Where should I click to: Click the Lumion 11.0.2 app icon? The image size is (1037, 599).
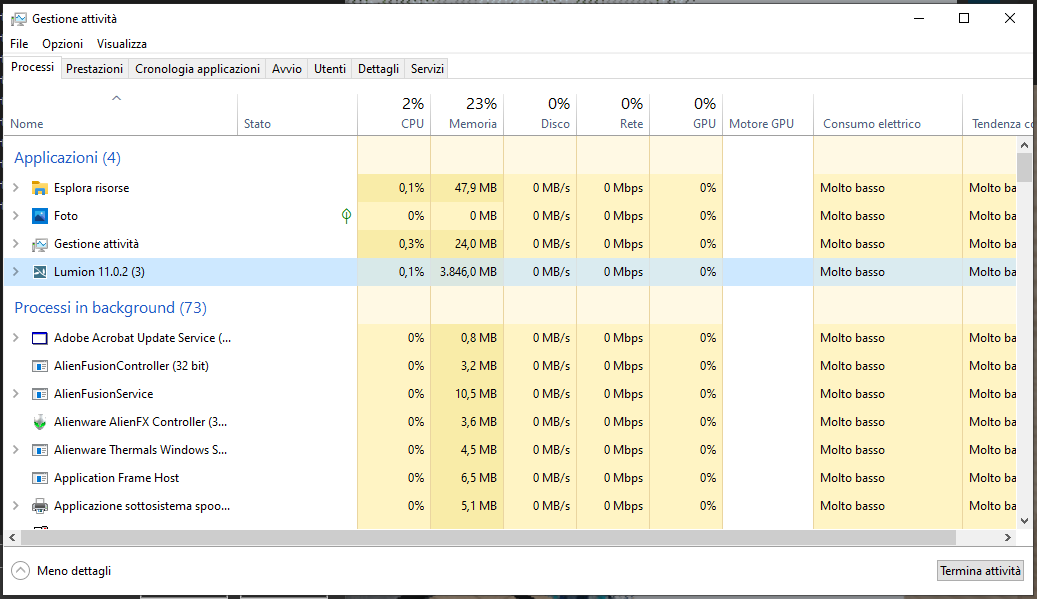[40, 272]
